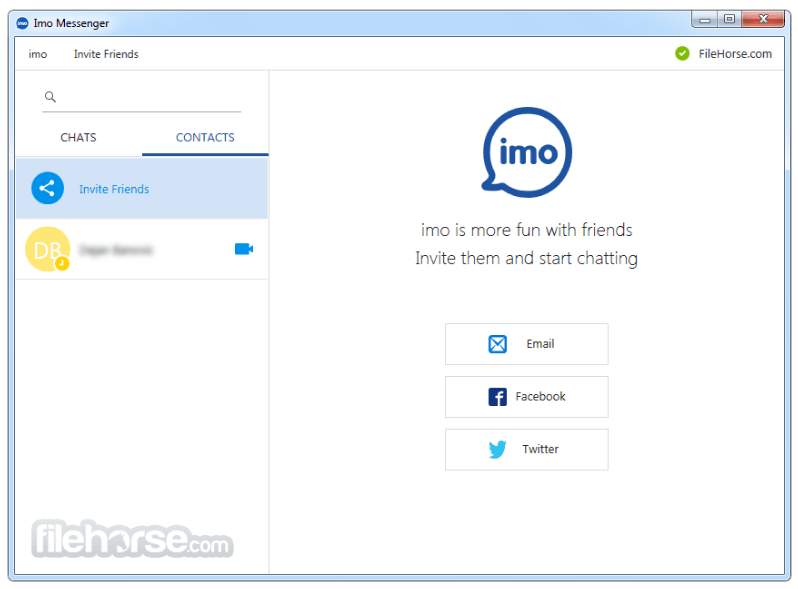Click the Twitter bird icon
Screen dimensions: 798x589
pyautogui.click(x=497, y=450)
